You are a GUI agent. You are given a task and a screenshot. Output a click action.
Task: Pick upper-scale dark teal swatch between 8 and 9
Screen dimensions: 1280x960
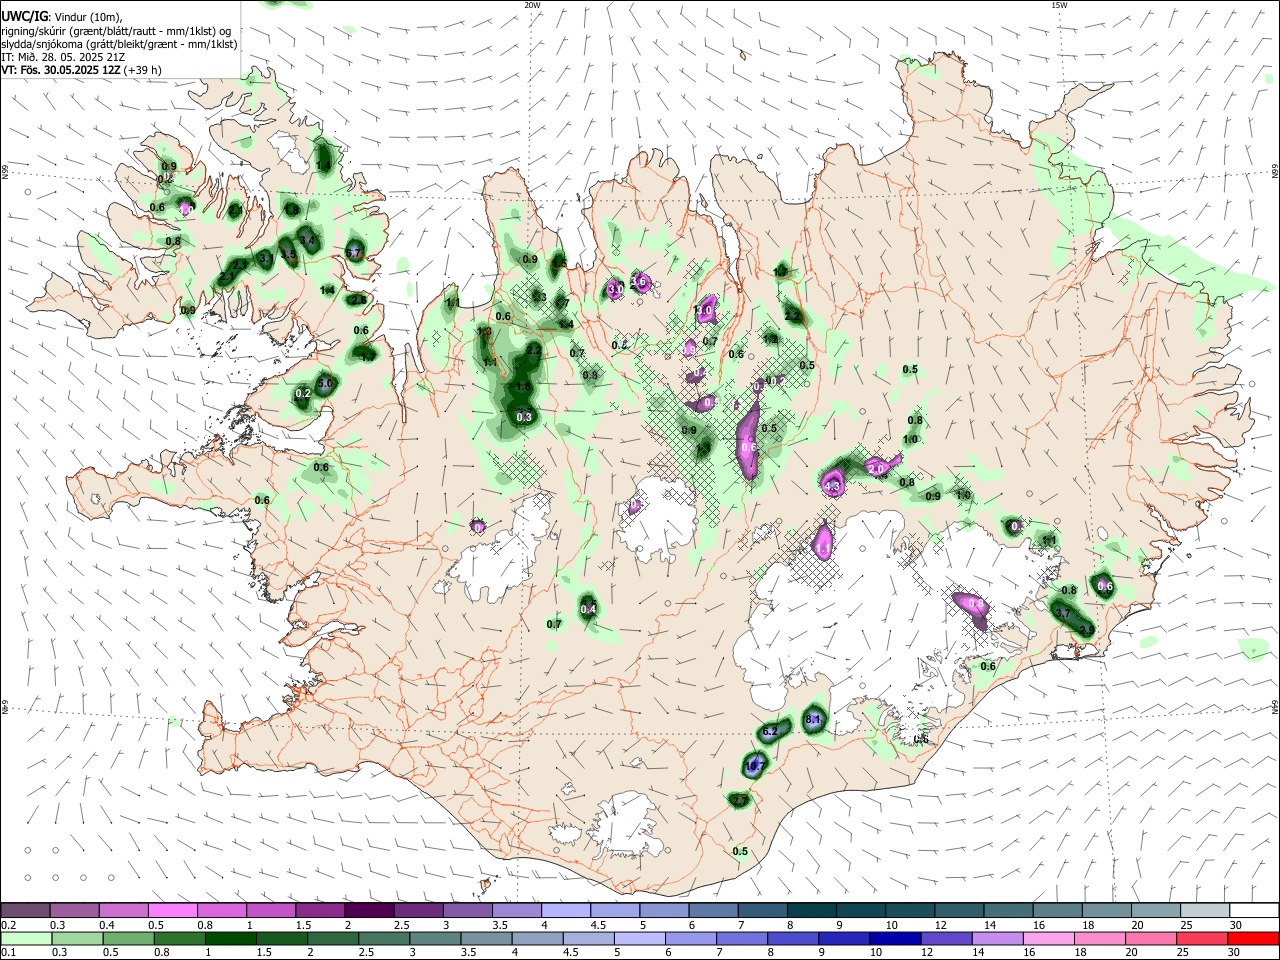(x=810, y=910)
